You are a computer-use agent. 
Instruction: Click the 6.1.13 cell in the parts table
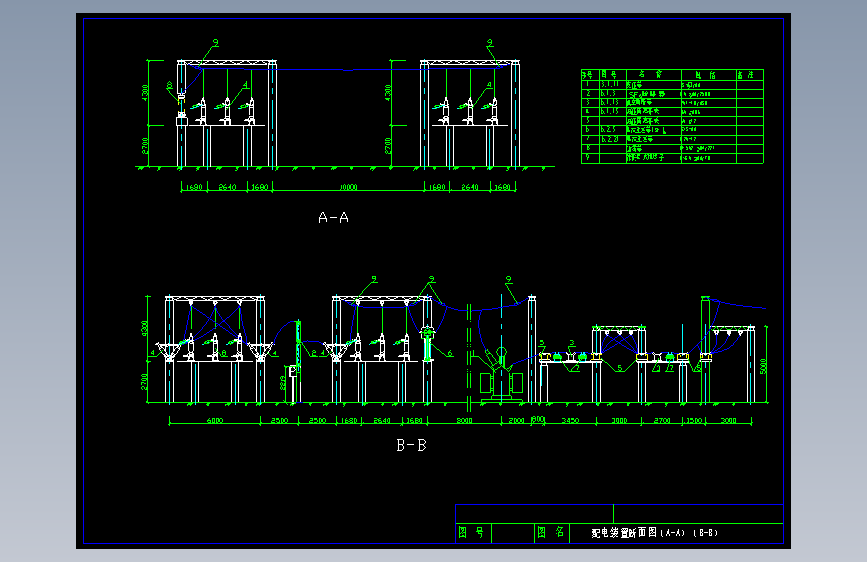click(610, 102)
